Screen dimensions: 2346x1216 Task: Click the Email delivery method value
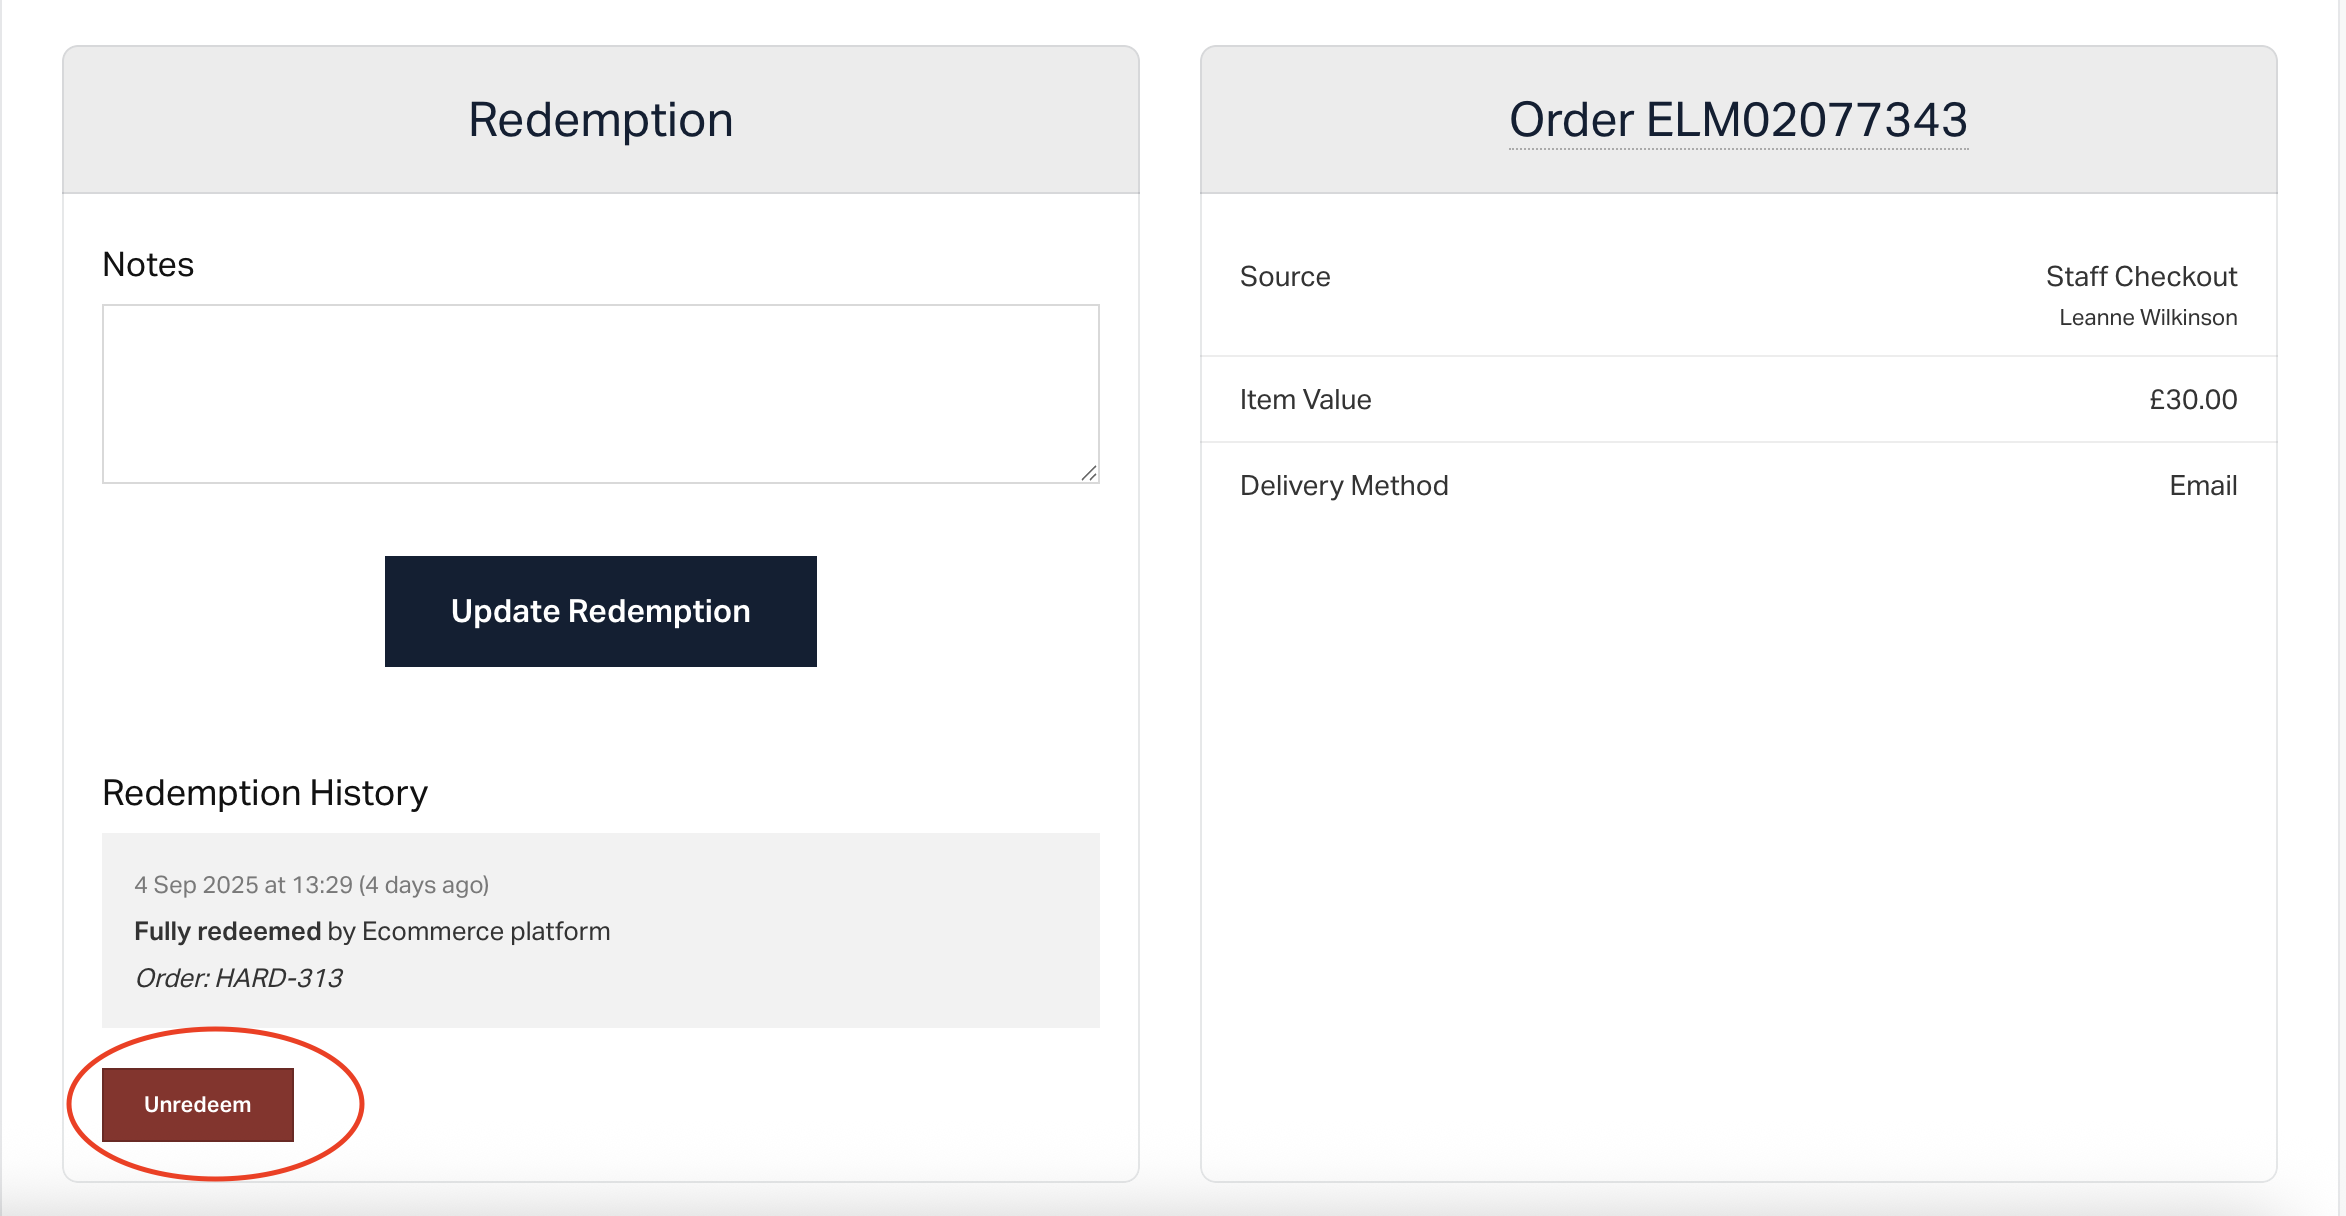[2203, 486]
